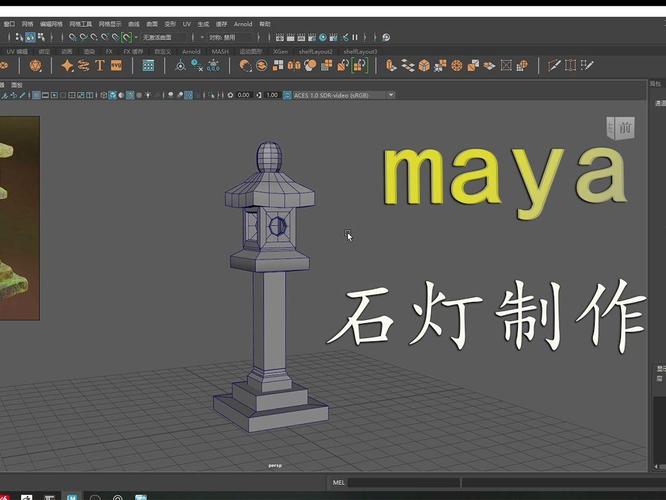The height and width of the screenshot is (500, 666).
Task: Click the stone lantern reference image
Action: point(20,218)
